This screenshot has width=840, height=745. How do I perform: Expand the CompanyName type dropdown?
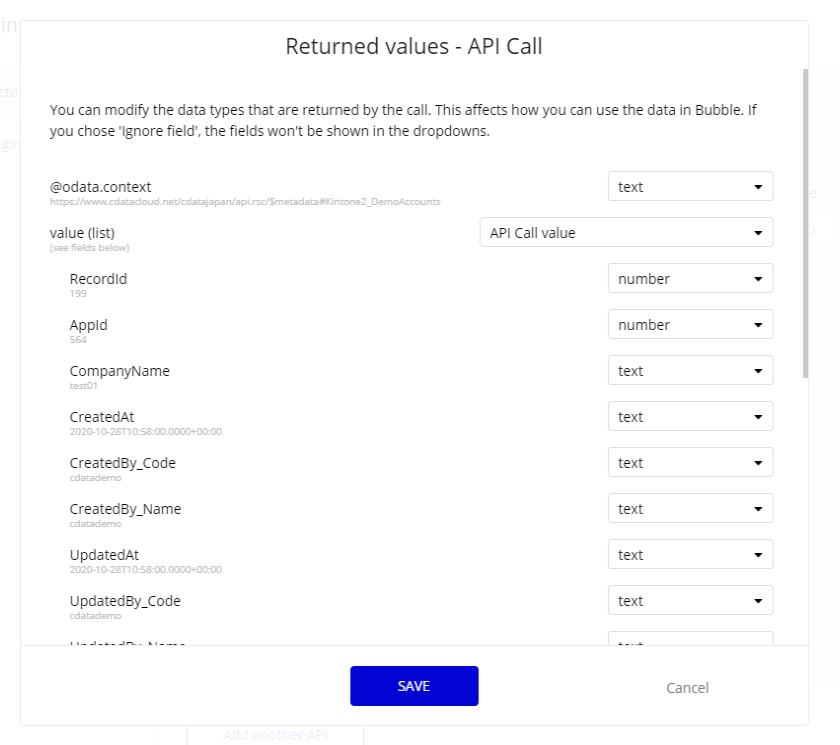[690, 371]
